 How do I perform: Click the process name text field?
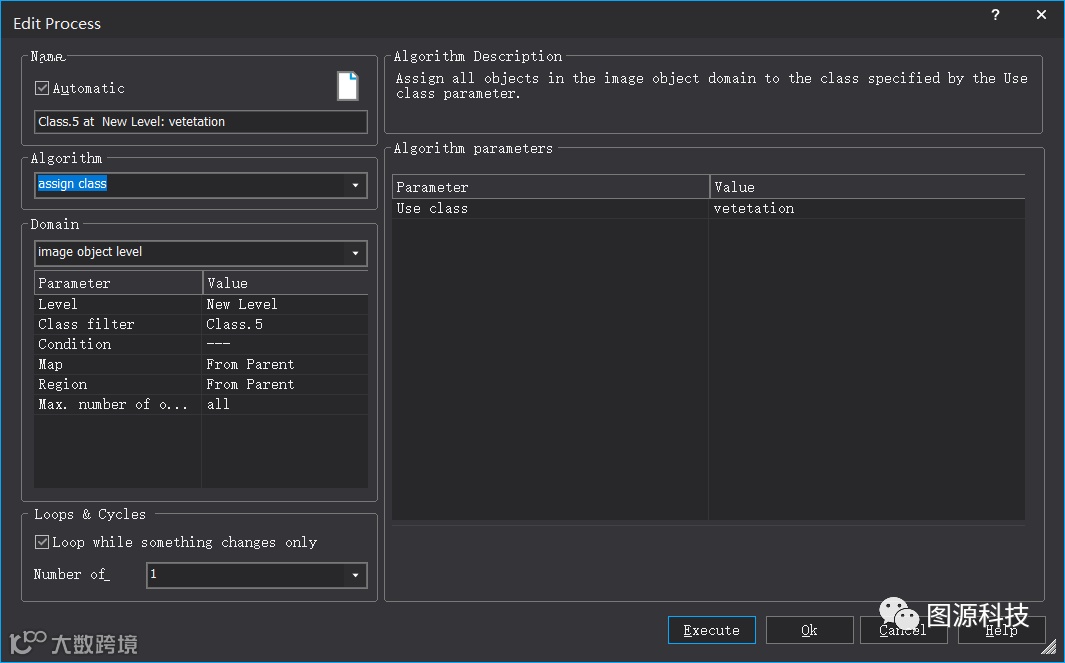pos(200,122)
